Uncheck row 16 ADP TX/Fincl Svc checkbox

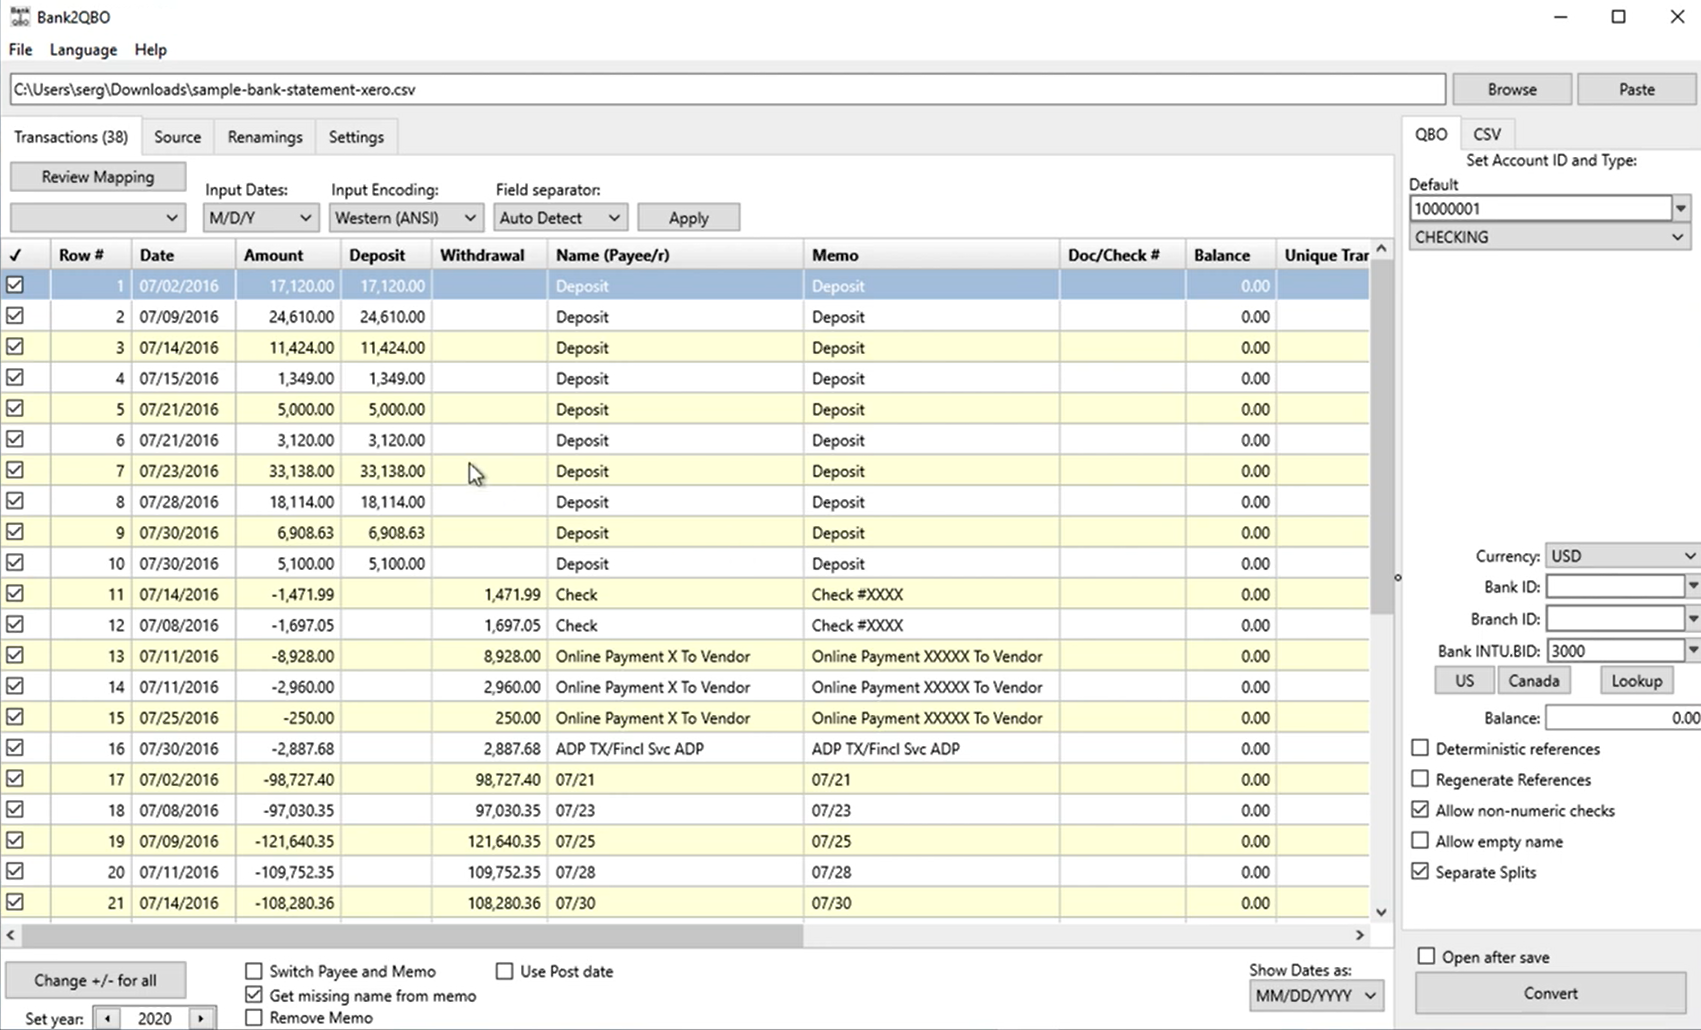pyautogui.click(x=15, y=747)
